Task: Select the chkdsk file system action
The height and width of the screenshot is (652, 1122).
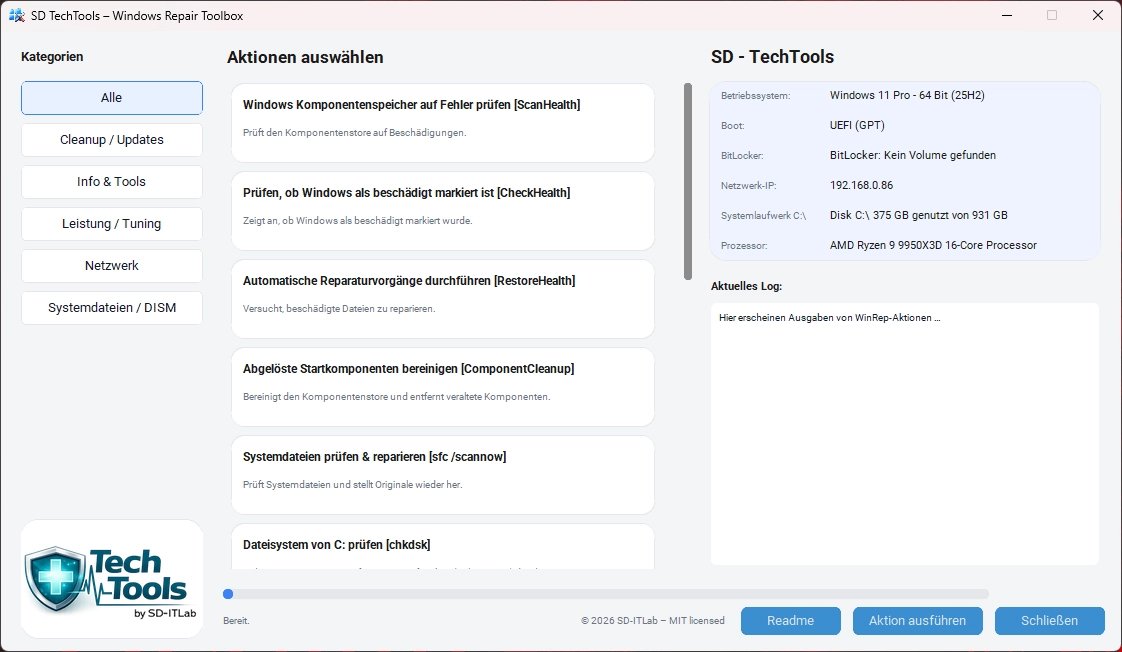Action: pos(442,547)
